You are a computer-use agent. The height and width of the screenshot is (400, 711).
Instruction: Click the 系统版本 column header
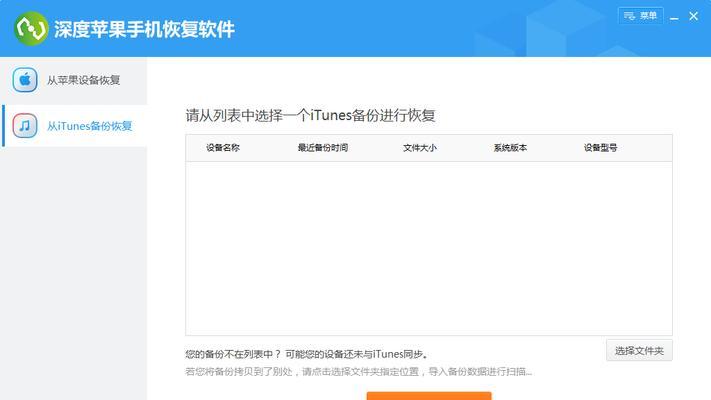coord(510,148)
